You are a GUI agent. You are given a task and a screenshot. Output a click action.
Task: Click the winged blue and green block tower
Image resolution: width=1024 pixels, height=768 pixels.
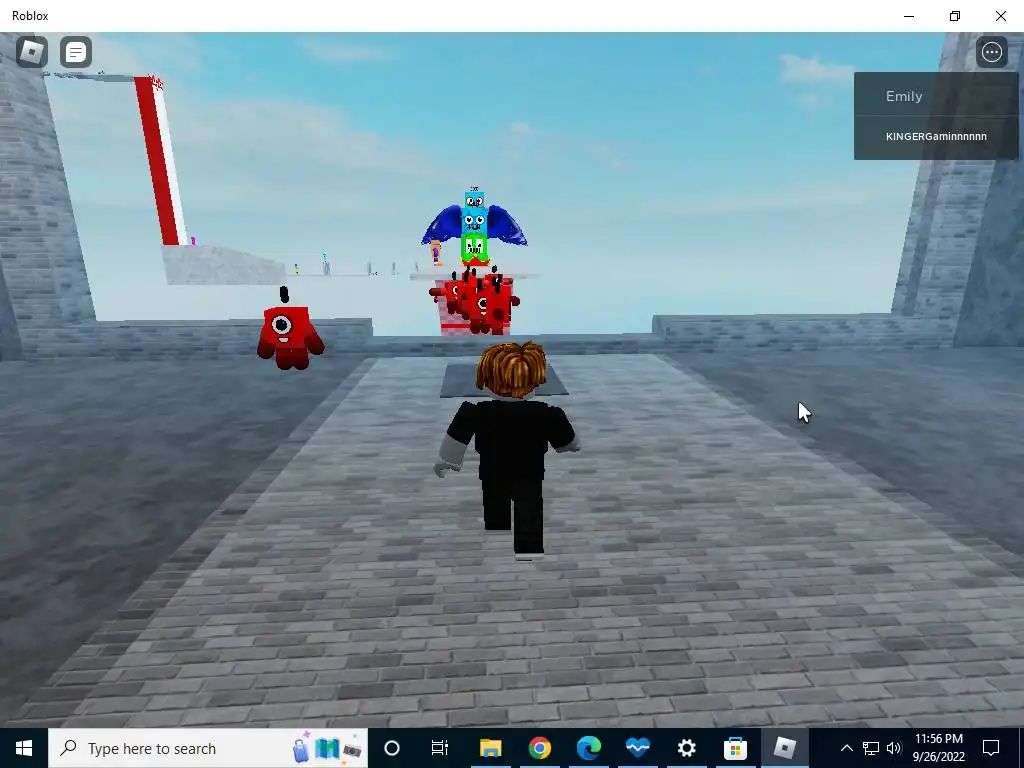(474, 227)
